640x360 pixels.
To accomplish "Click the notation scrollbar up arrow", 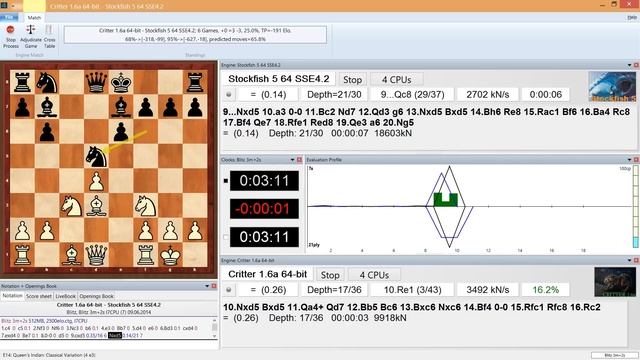I will [x=214, y=321].
